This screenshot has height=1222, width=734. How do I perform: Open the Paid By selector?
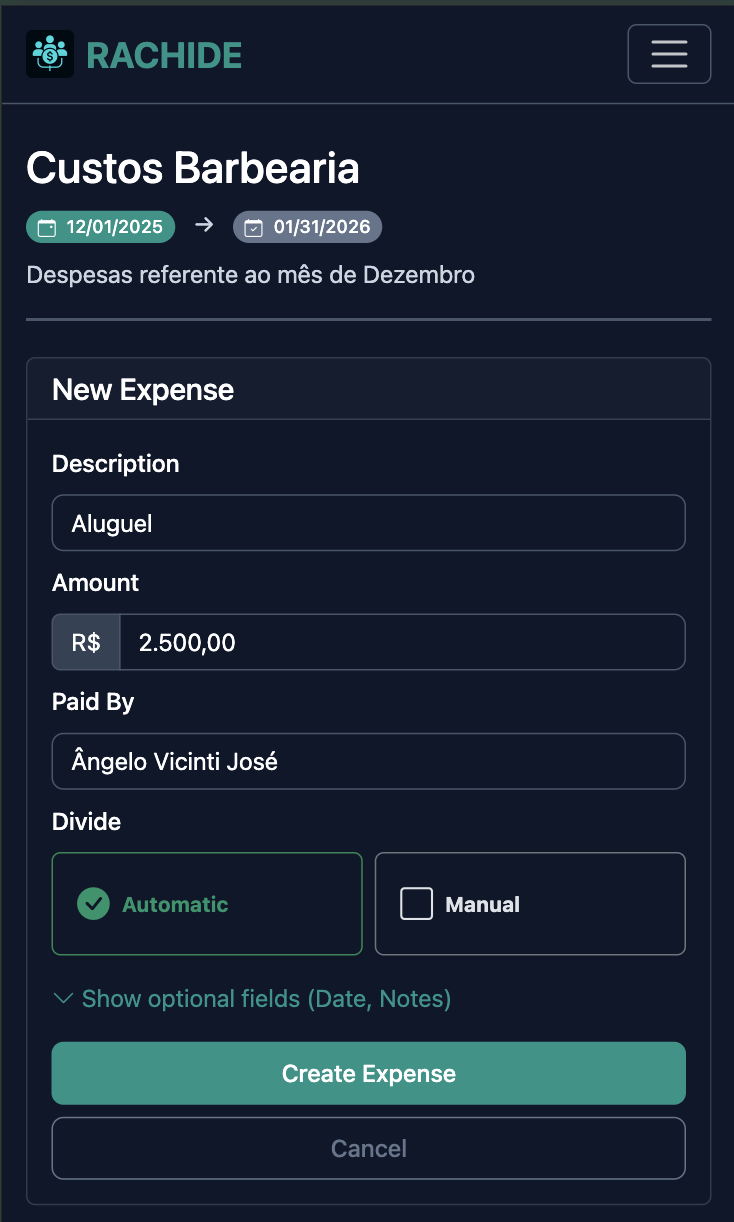[368, 761]
